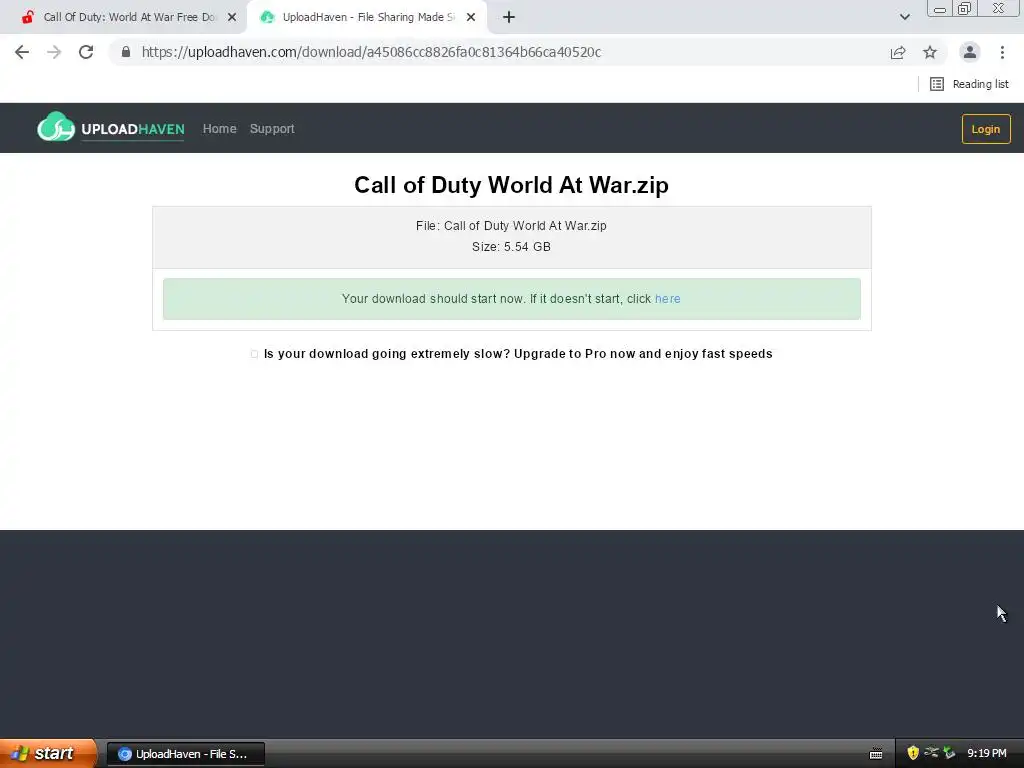Open the Home nav link

219,129
